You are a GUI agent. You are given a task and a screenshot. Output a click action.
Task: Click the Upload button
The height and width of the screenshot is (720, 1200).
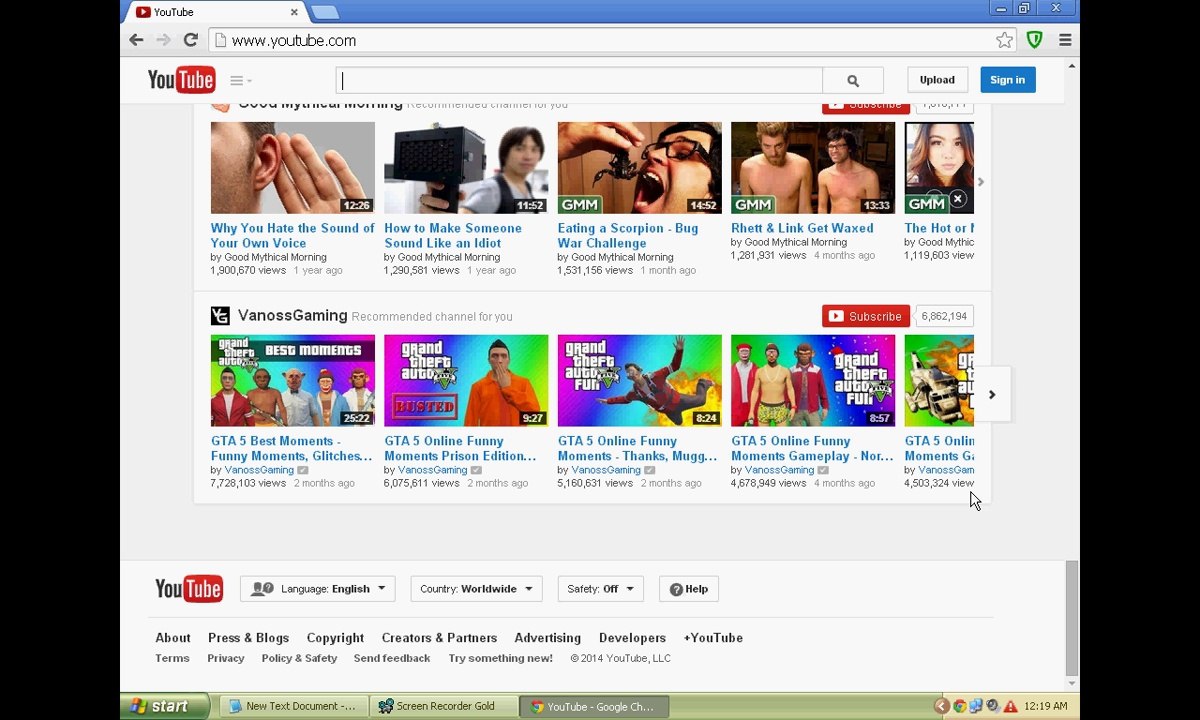937,80
